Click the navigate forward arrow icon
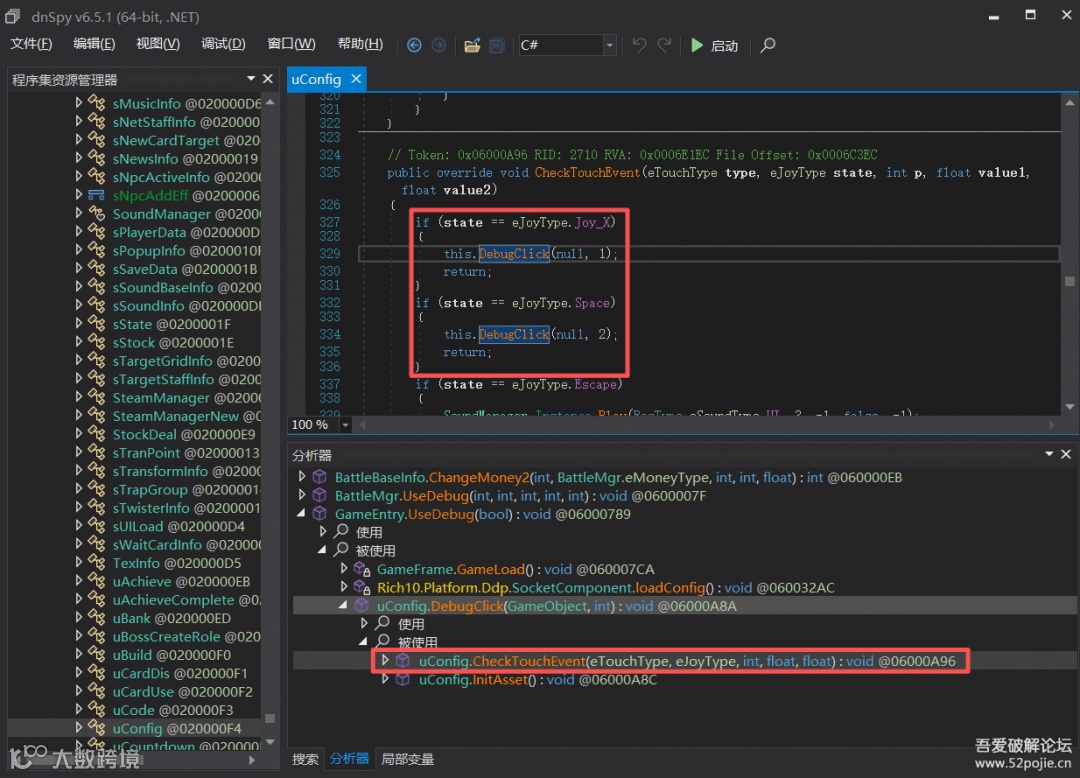 coord(438,45)
